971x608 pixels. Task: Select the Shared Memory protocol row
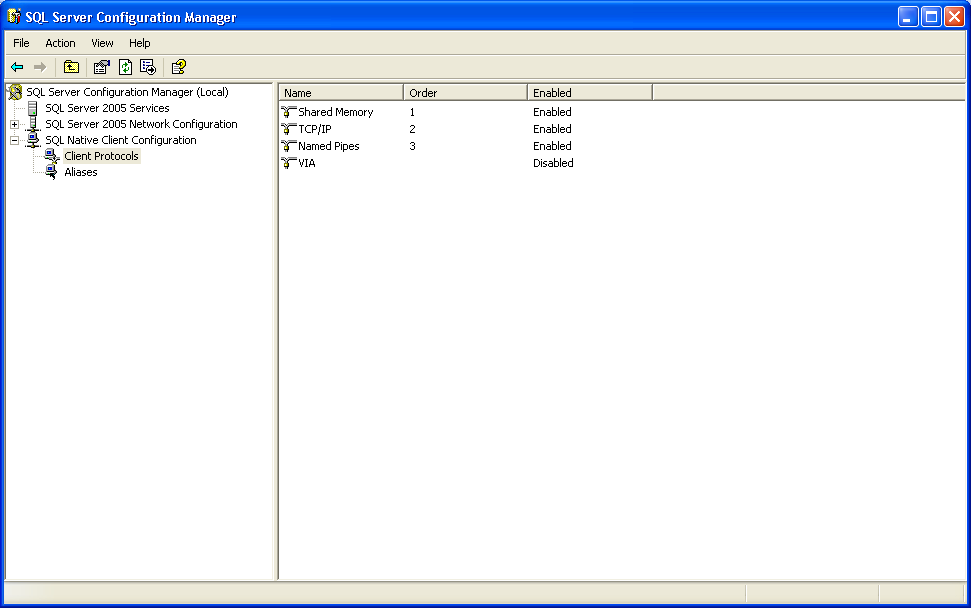[x=336, y=112]
